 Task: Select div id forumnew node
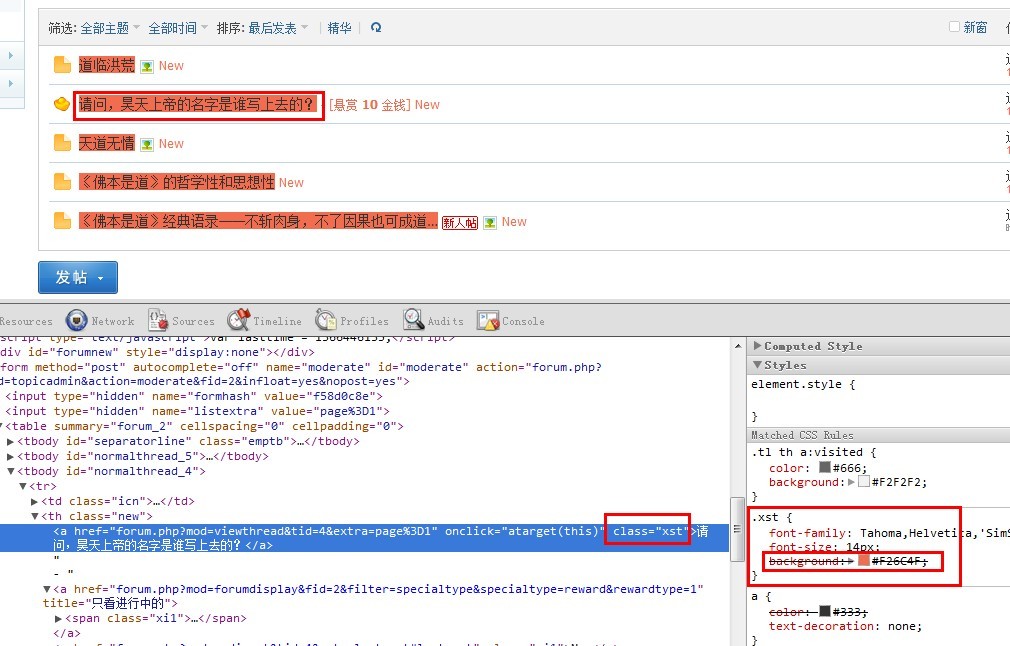point(157,352)
